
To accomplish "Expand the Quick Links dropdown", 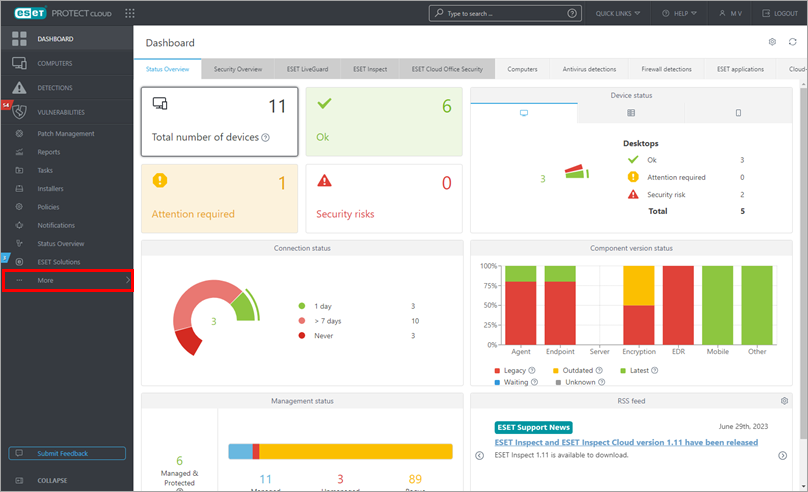I will (x=619, y=13).
